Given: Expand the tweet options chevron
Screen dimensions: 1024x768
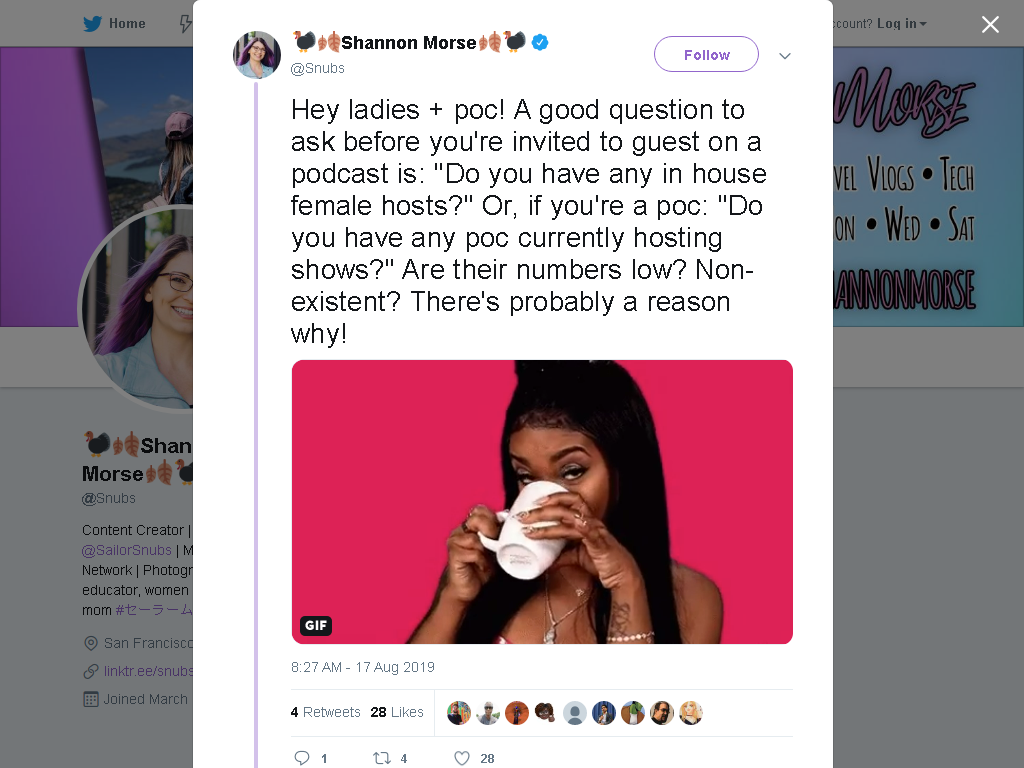Looking at the screenshot, I should [785, 56].
